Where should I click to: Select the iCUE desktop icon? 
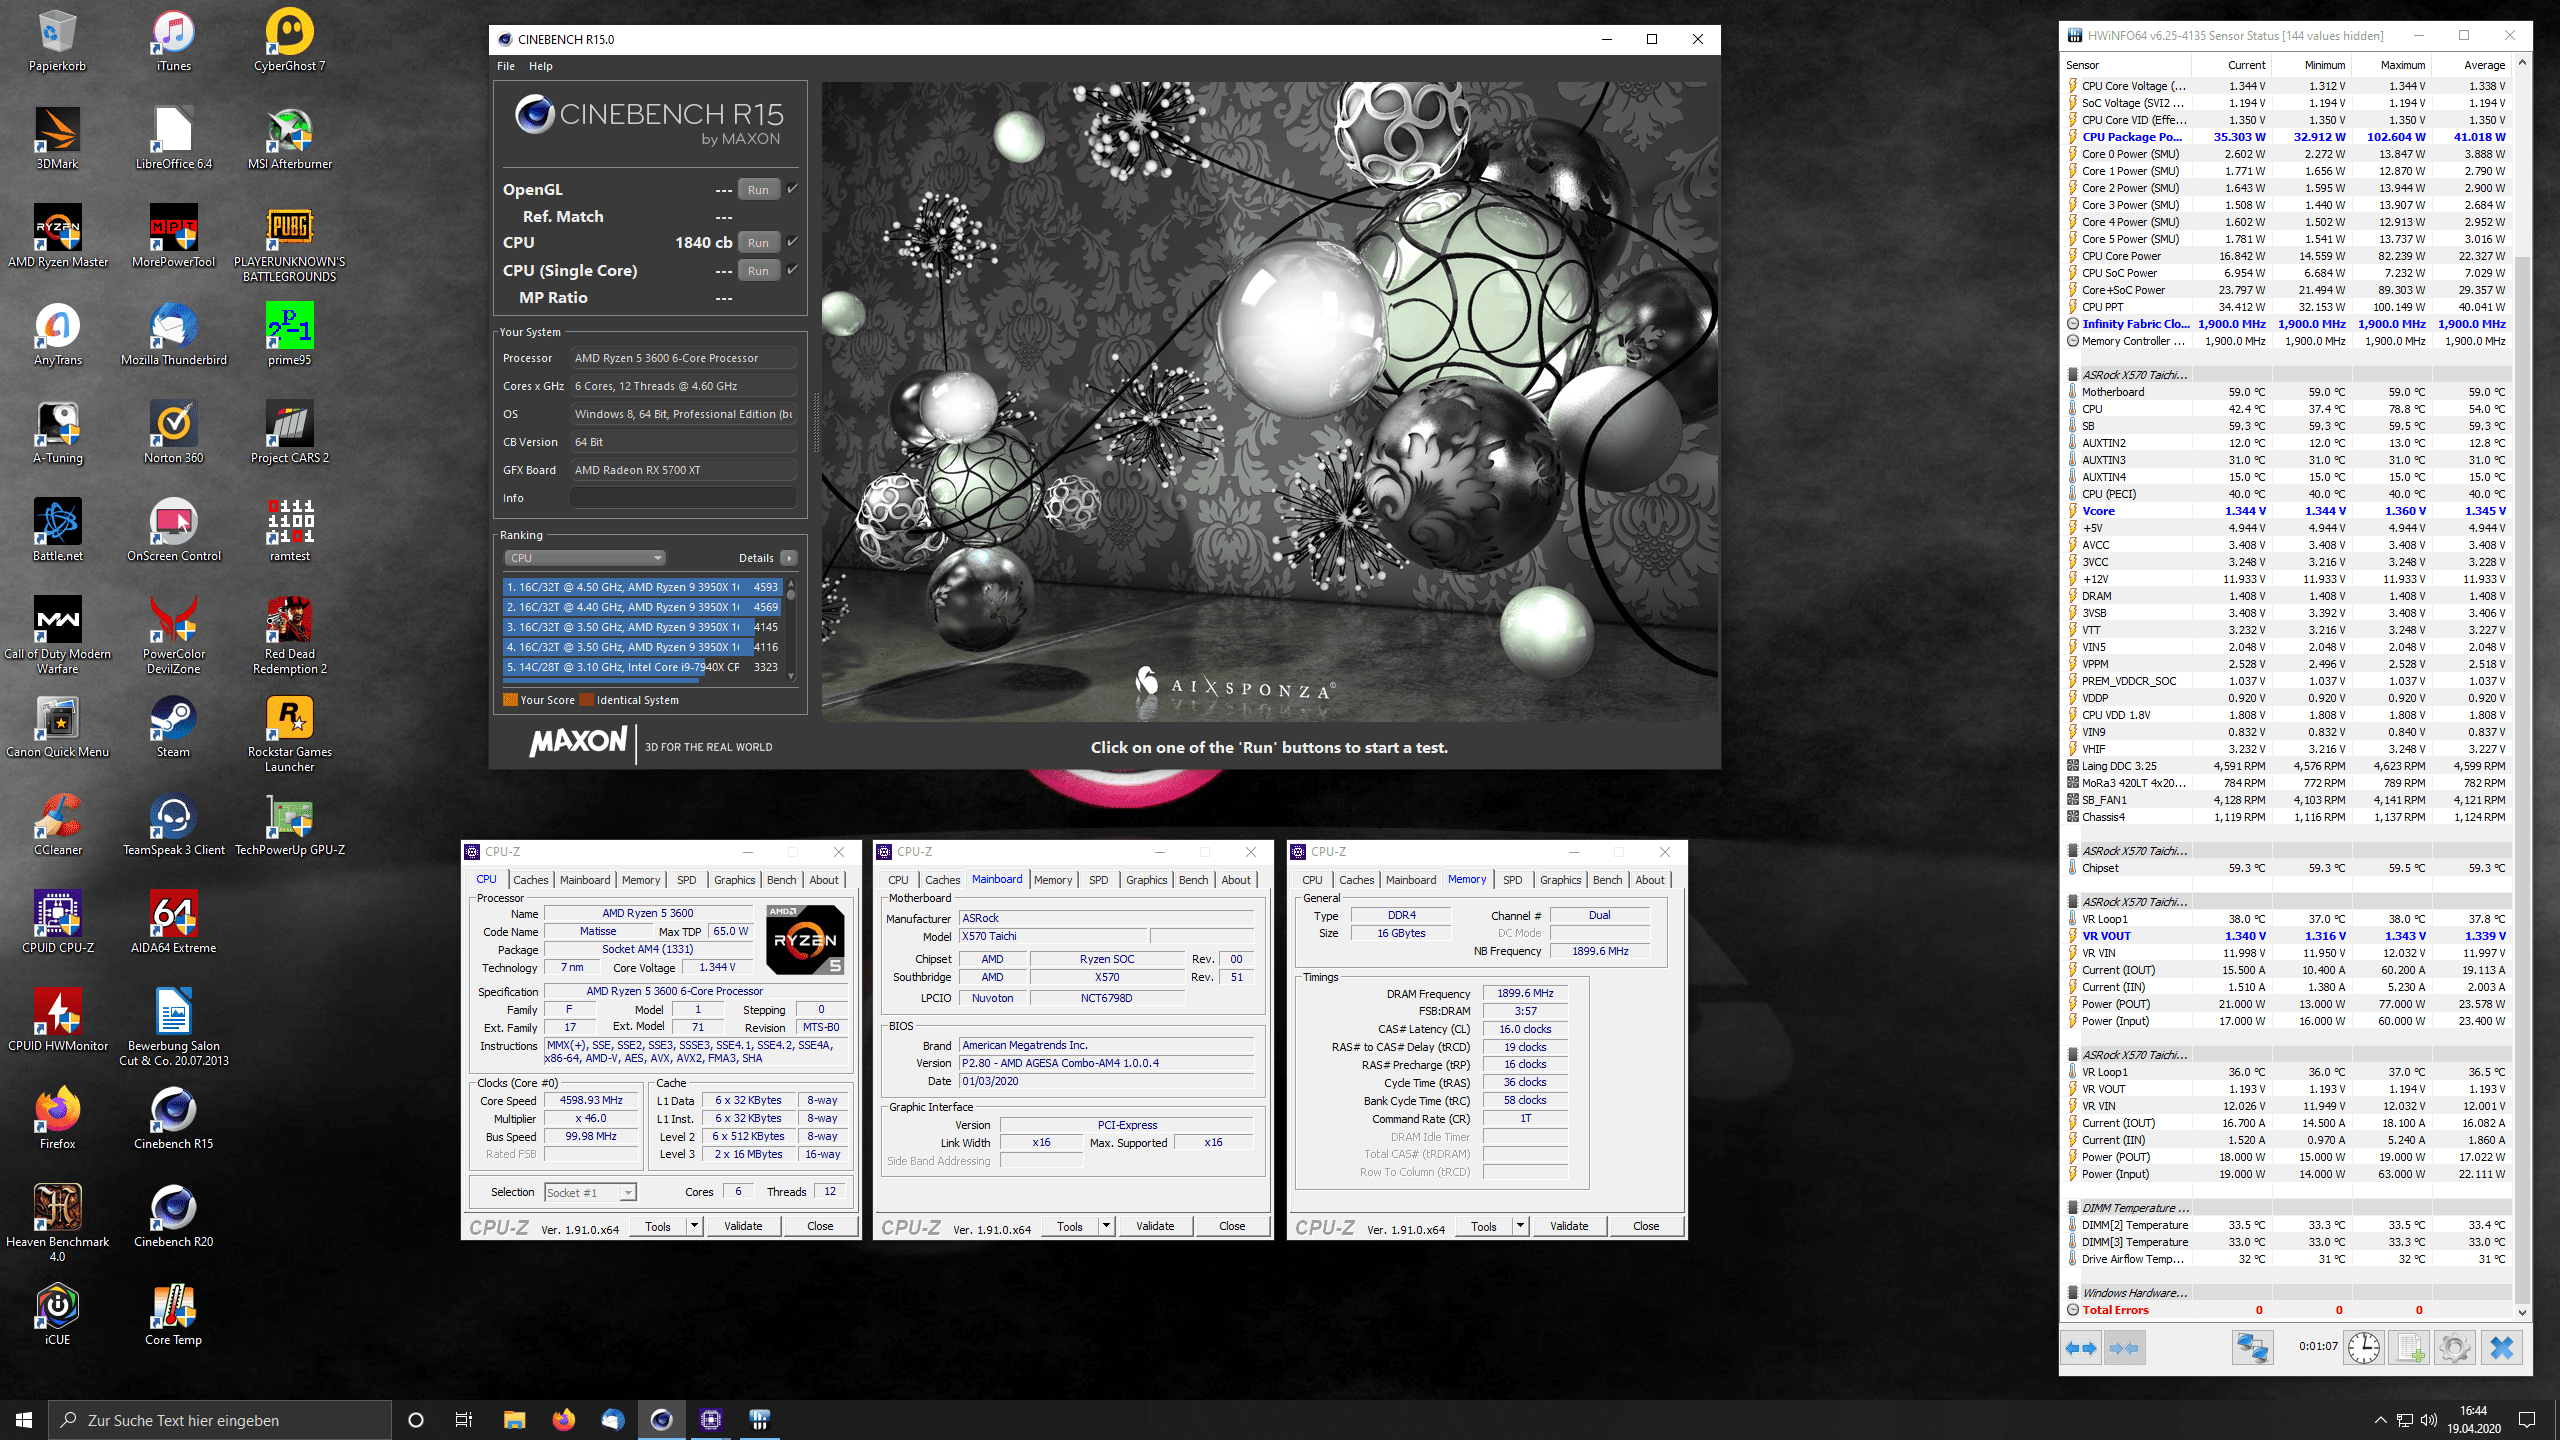(x=58, y=1314)
